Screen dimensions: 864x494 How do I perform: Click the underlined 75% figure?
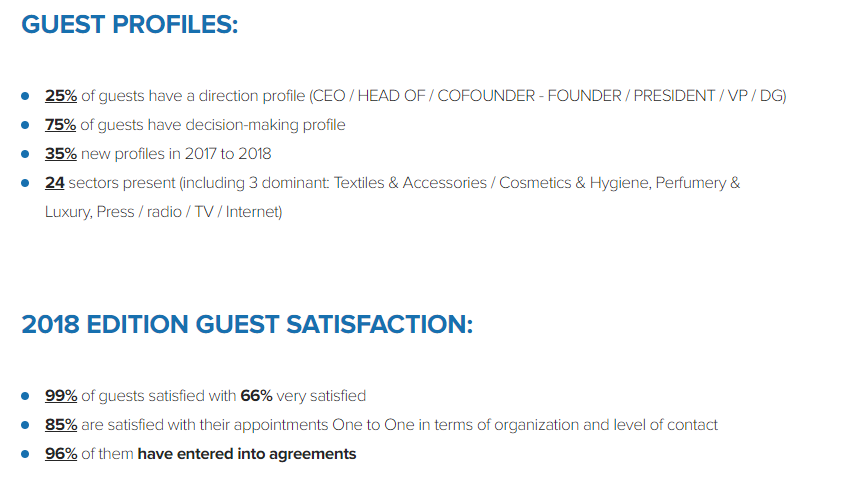(x=60, y=125)
